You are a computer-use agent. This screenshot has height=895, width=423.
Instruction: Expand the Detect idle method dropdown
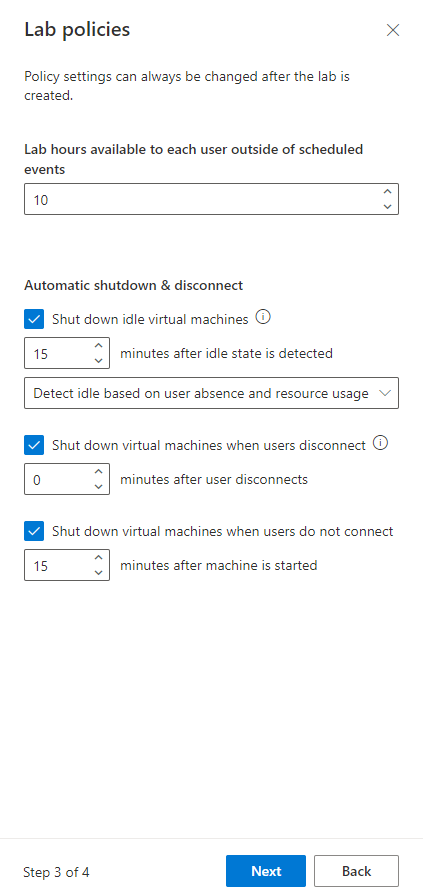pyautogui.click(x=211, y=393)
